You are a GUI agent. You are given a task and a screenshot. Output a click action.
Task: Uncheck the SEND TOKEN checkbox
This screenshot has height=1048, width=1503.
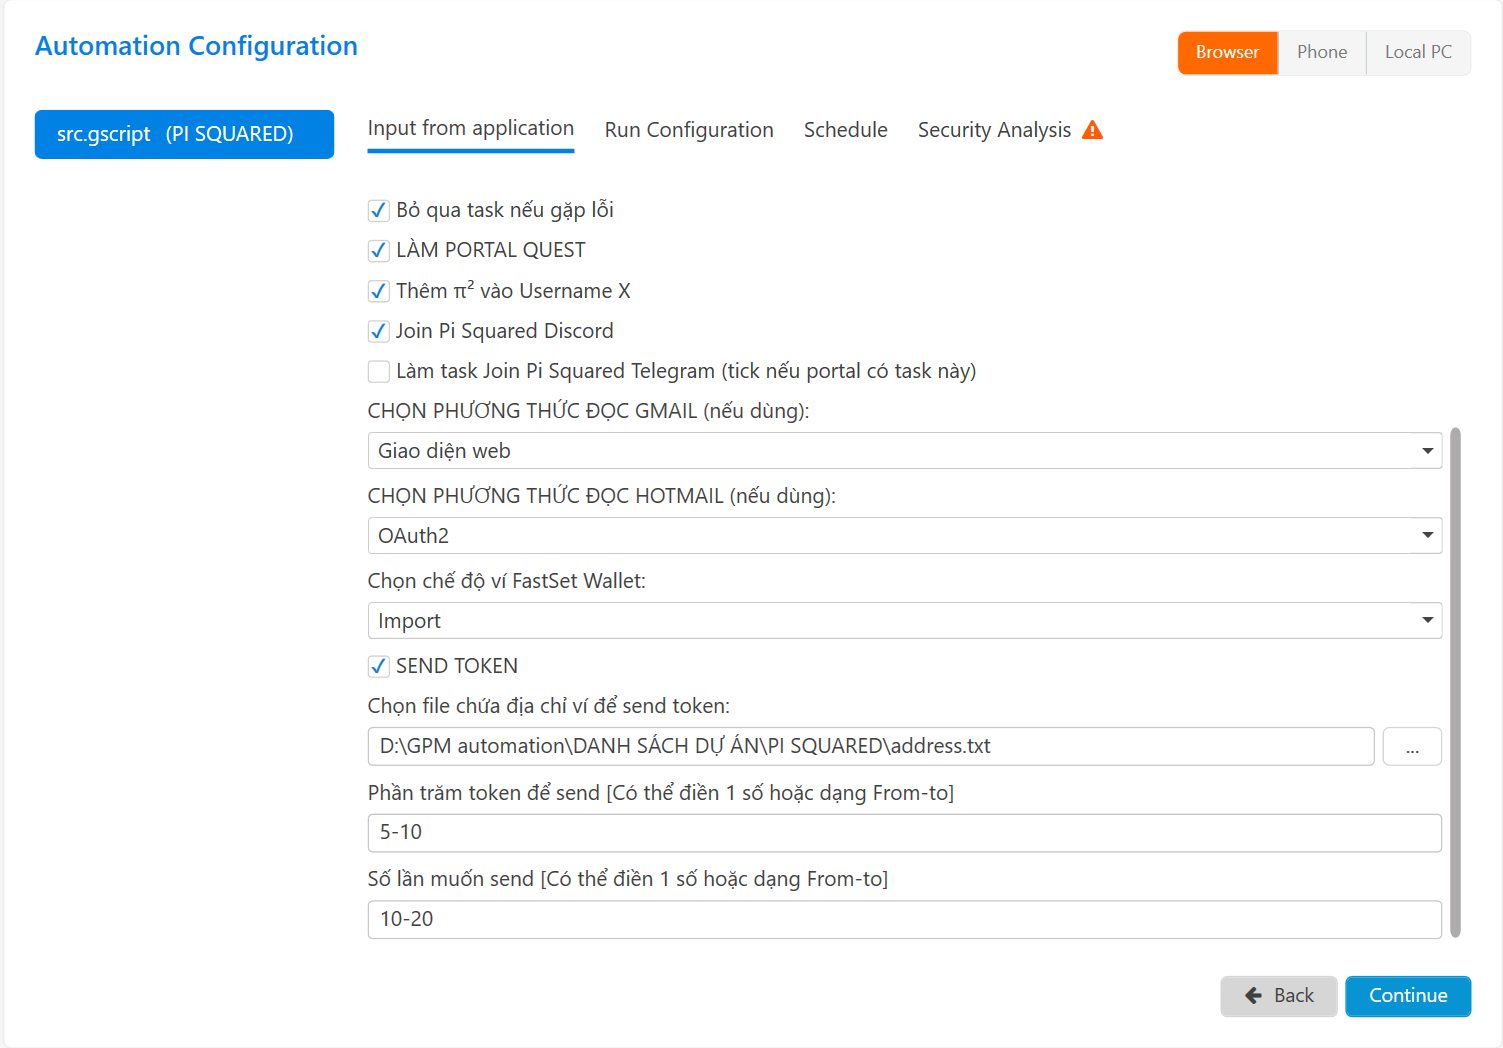point(379,666)
